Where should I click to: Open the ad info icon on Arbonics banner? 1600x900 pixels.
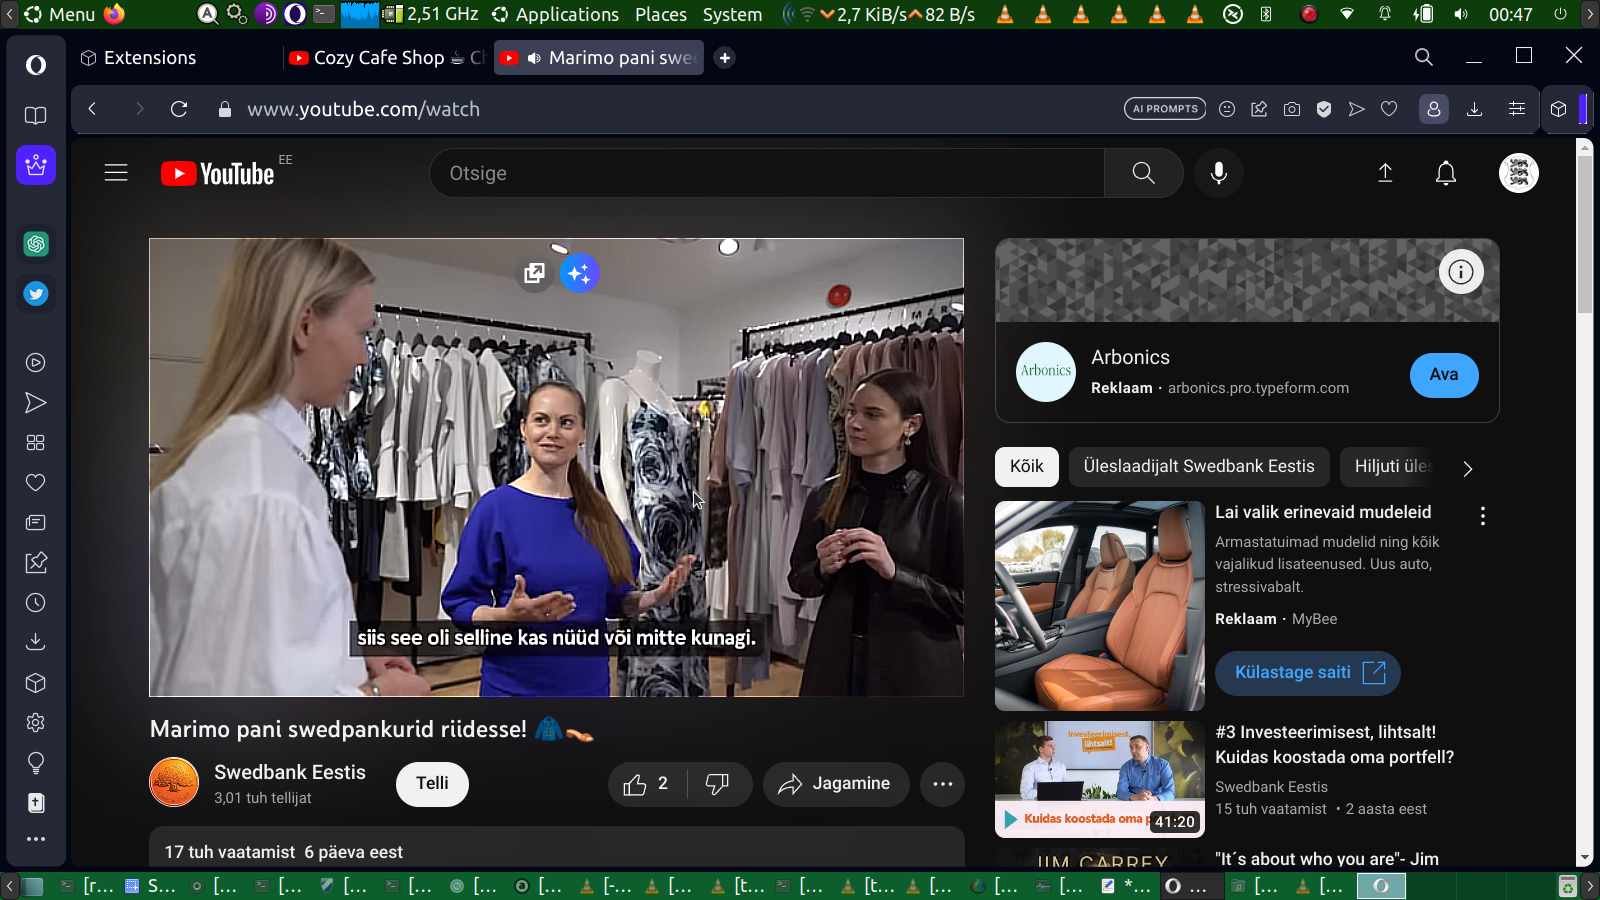click(x=1461, y=272)
